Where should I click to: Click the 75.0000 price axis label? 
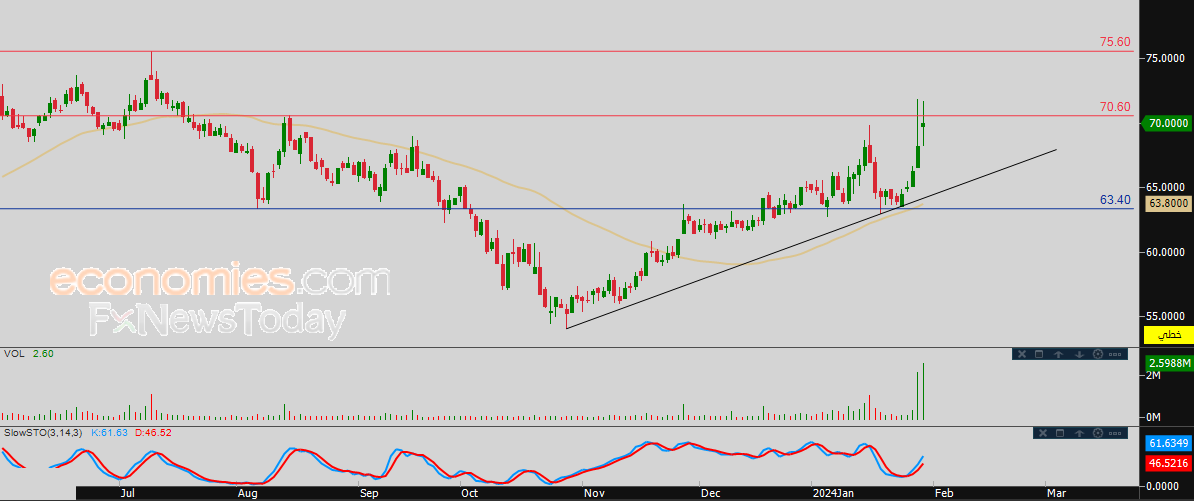pyautogui.click(x=1165, y=58)
